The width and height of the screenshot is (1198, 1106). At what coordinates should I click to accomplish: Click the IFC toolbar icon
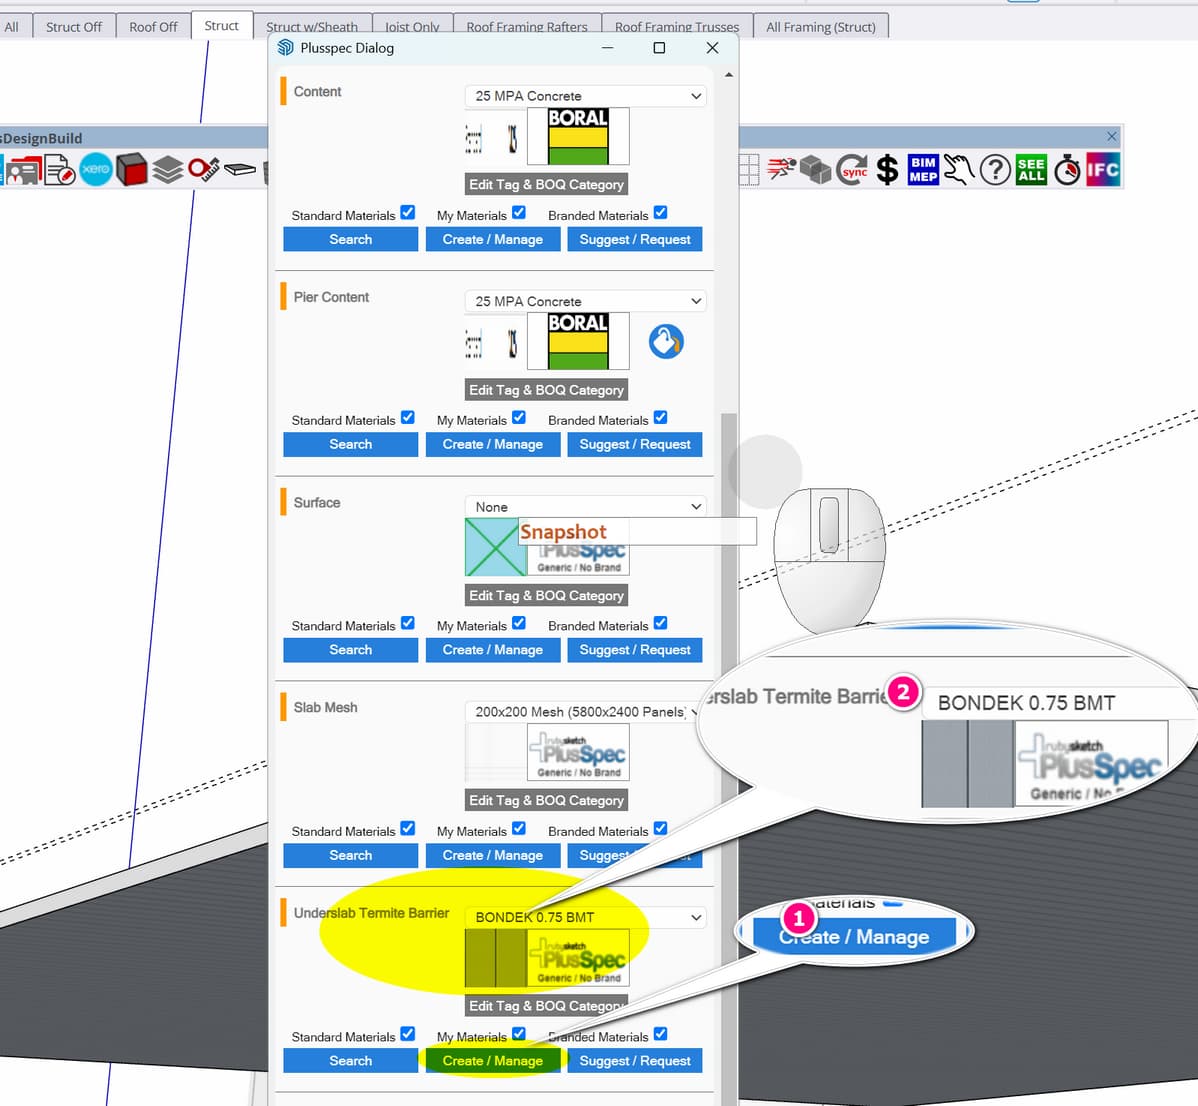[1102, 170]
